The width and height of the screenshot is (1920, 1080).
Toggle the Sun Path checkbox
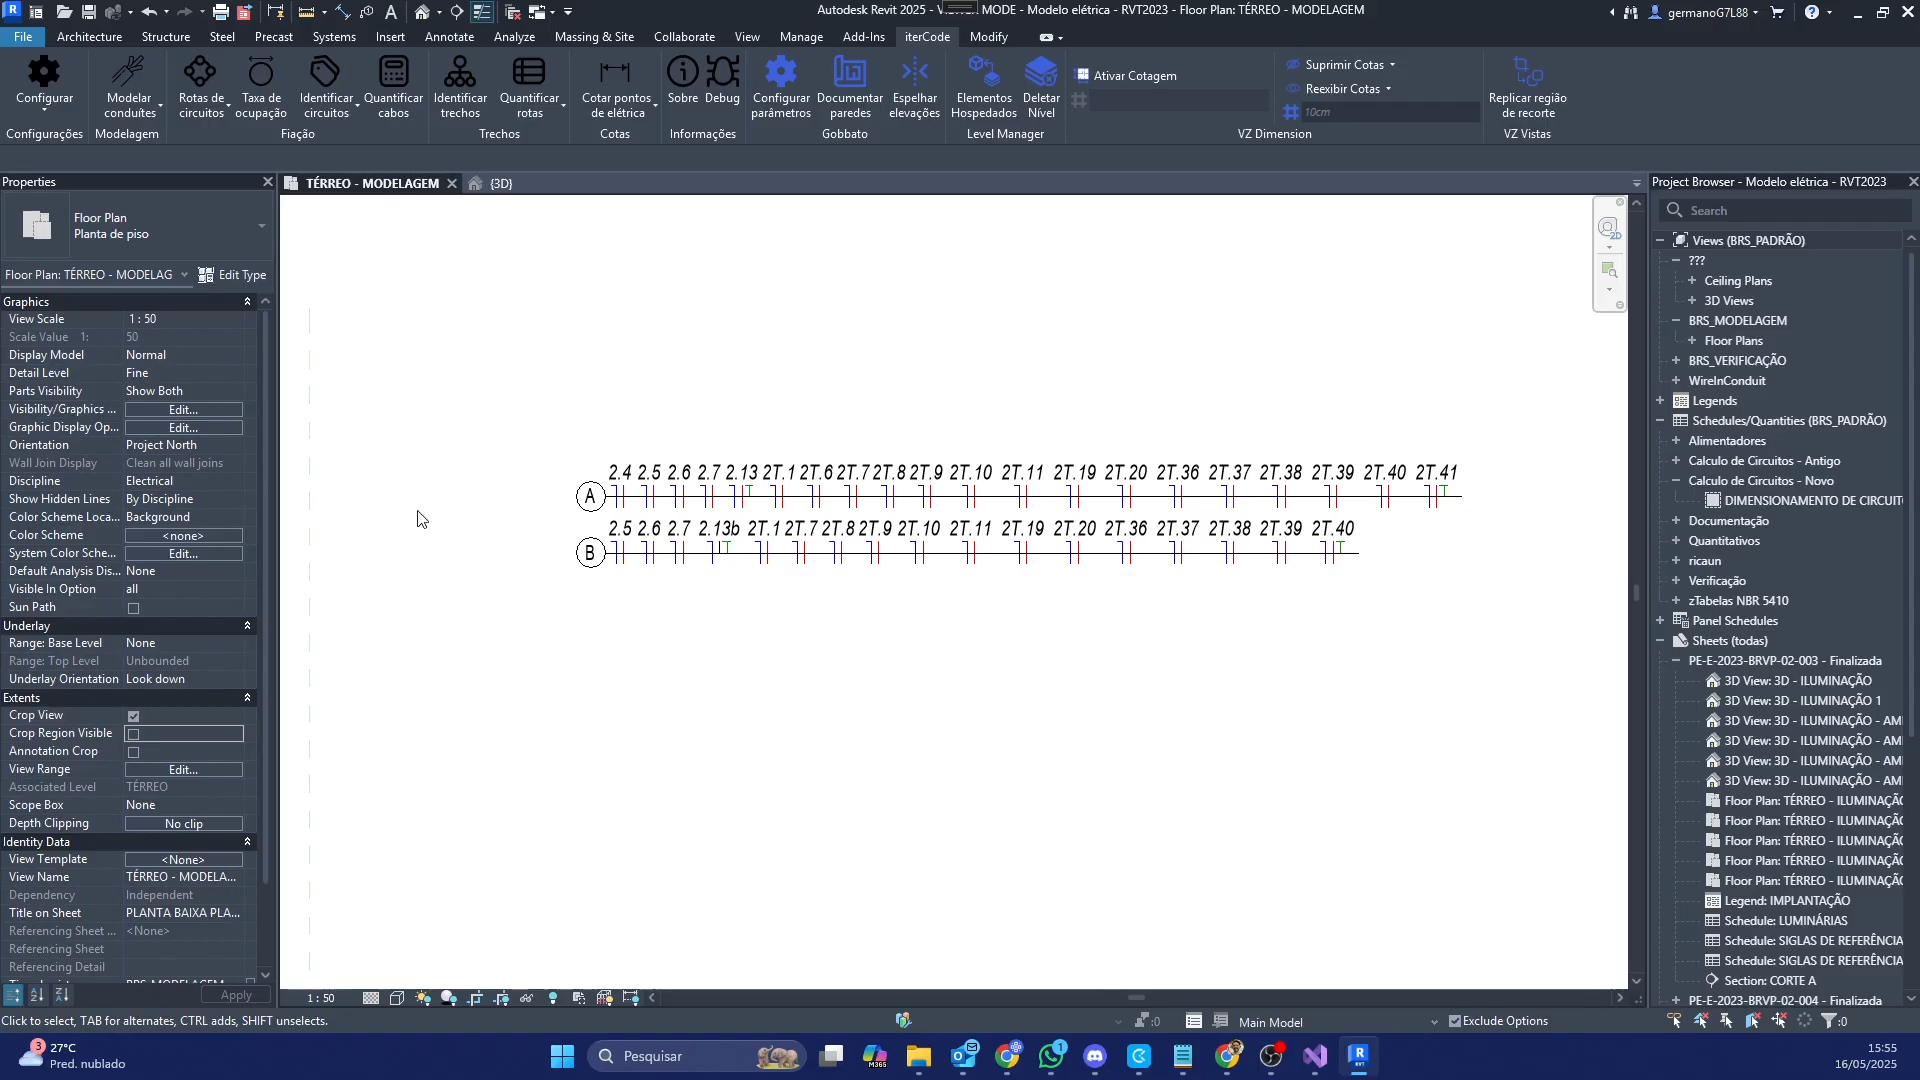coord(133,608)
